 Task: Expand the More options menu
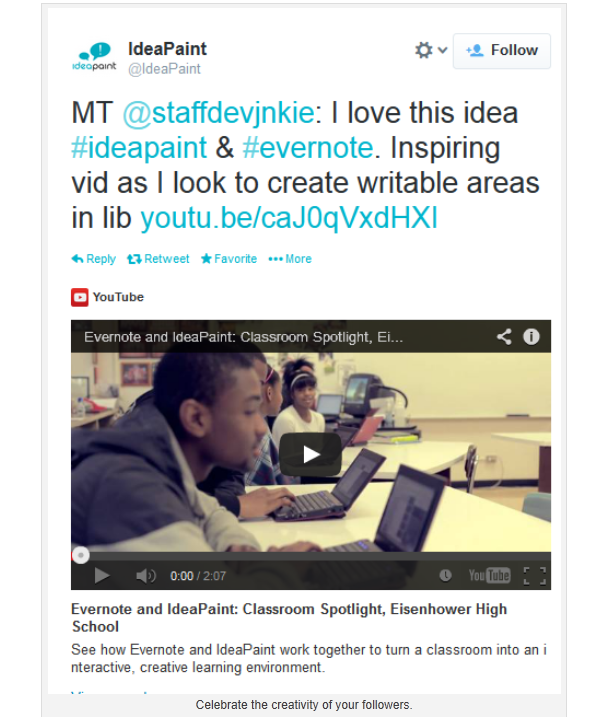coord(290,259)
